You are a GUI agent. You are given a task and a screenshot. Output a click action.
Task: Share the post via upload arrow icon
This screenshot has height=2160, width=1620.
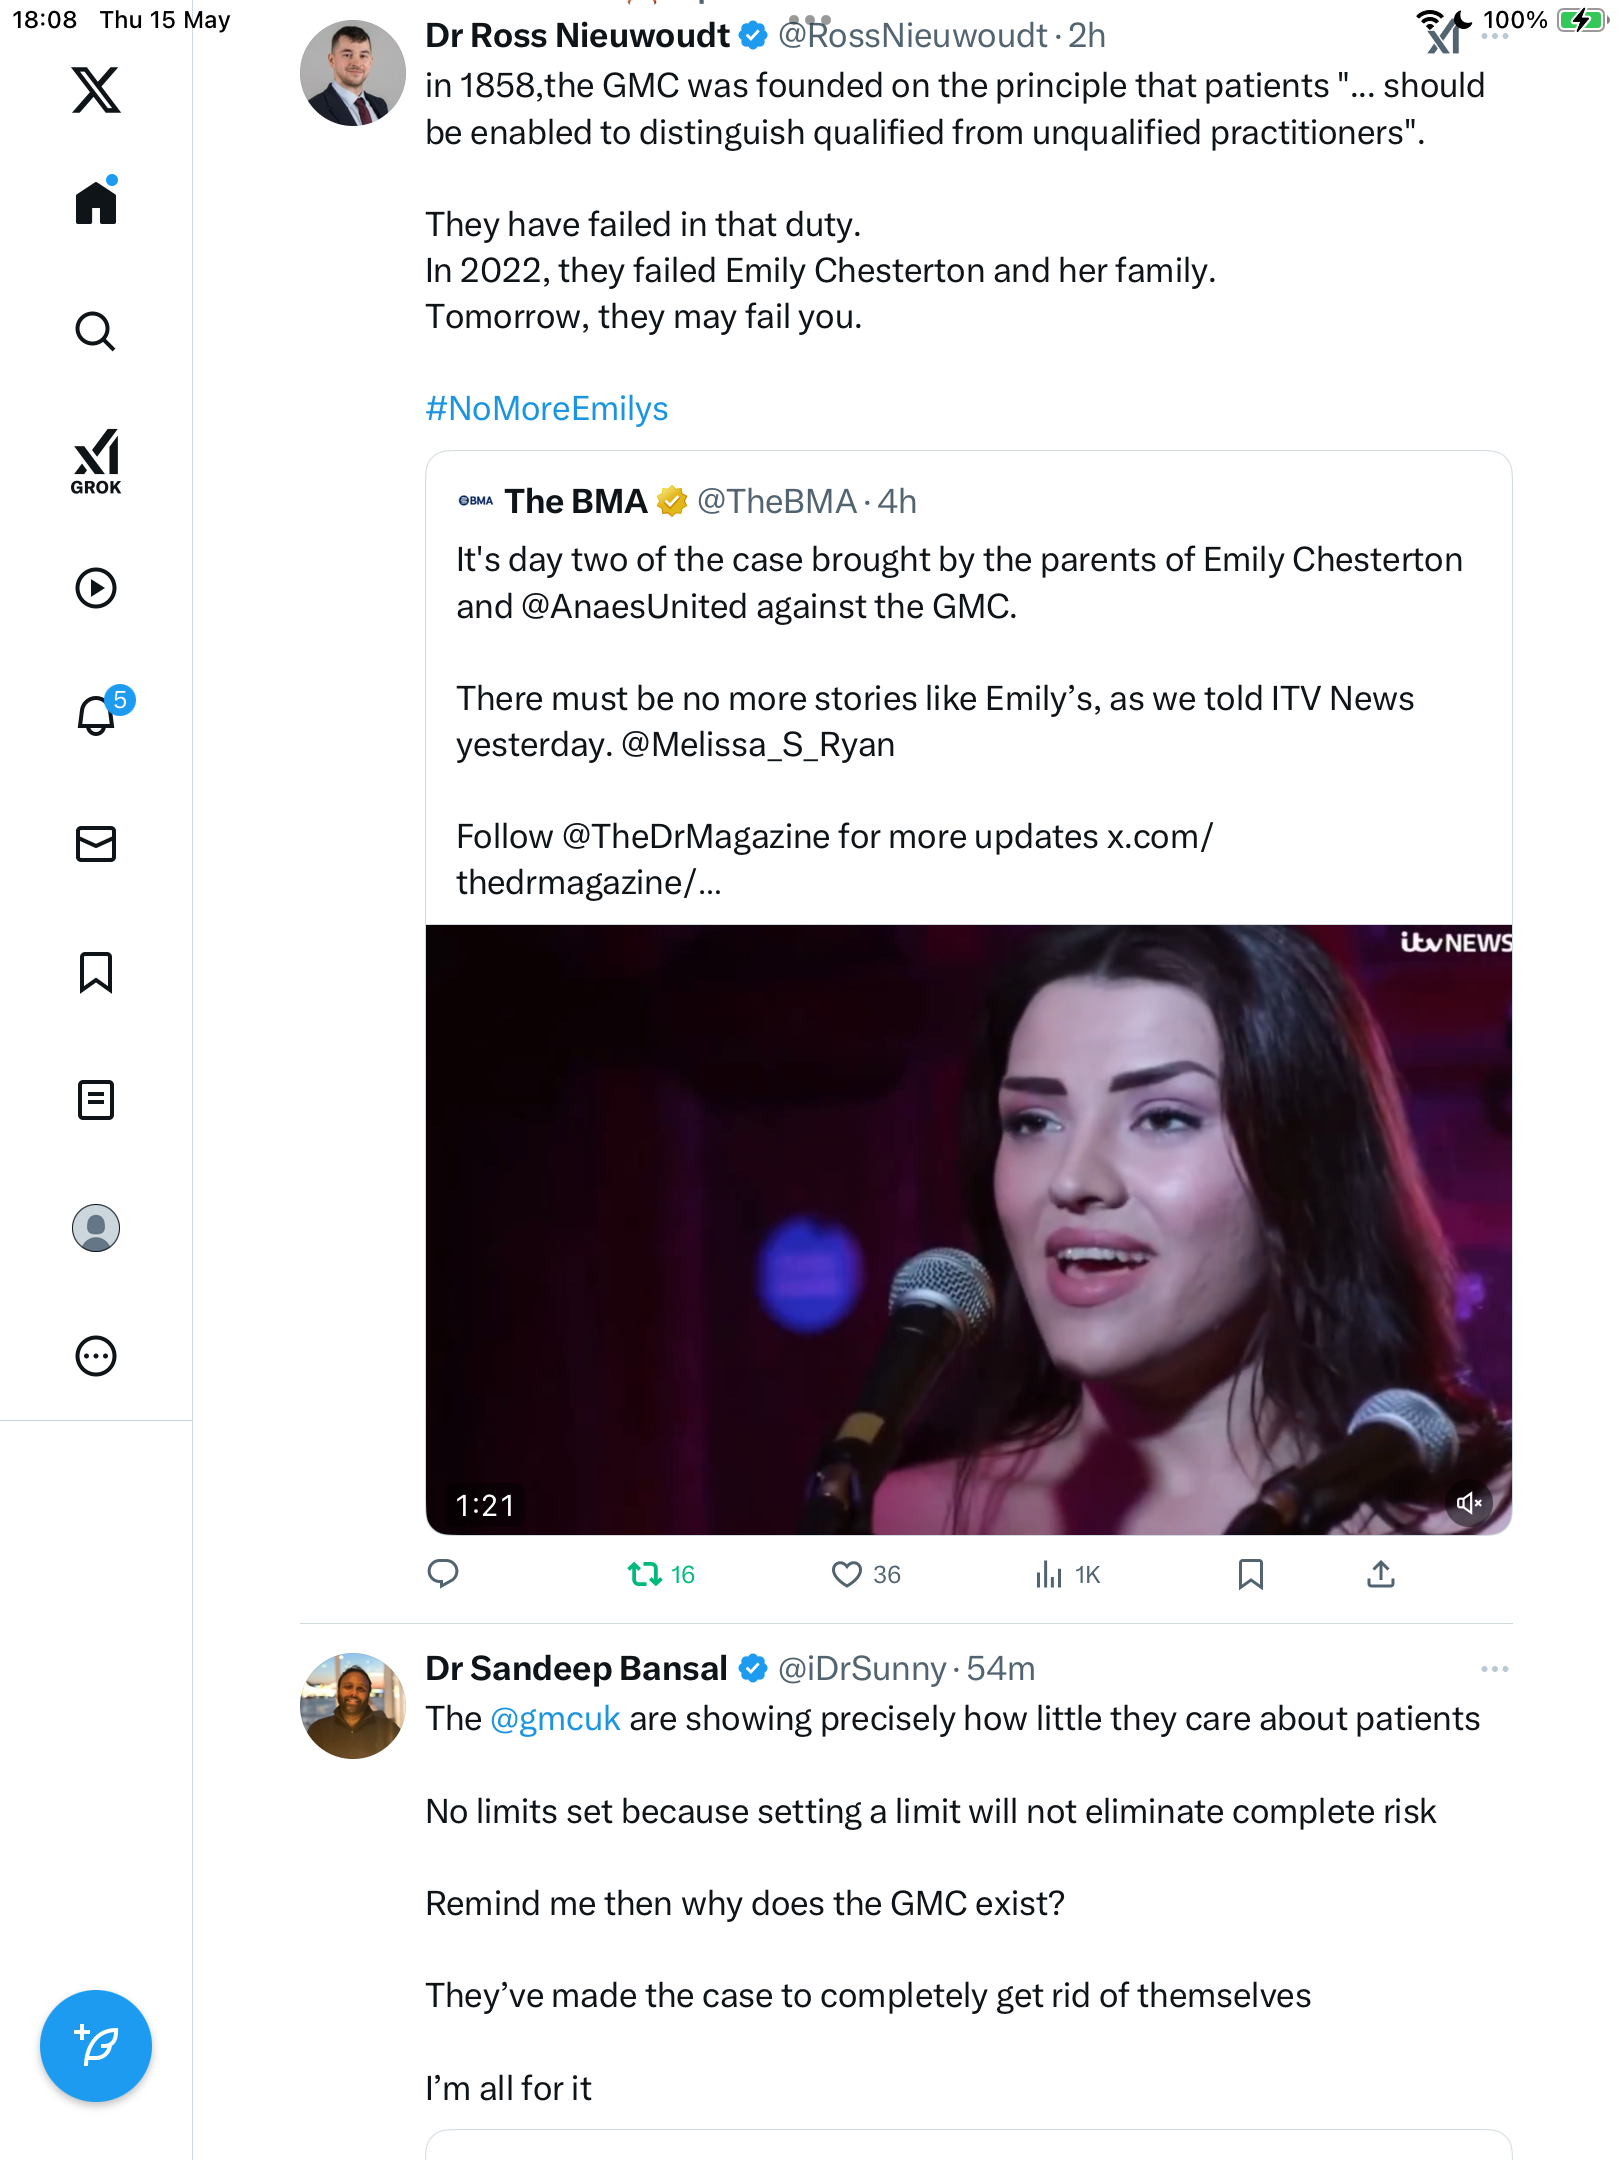1380,1575
